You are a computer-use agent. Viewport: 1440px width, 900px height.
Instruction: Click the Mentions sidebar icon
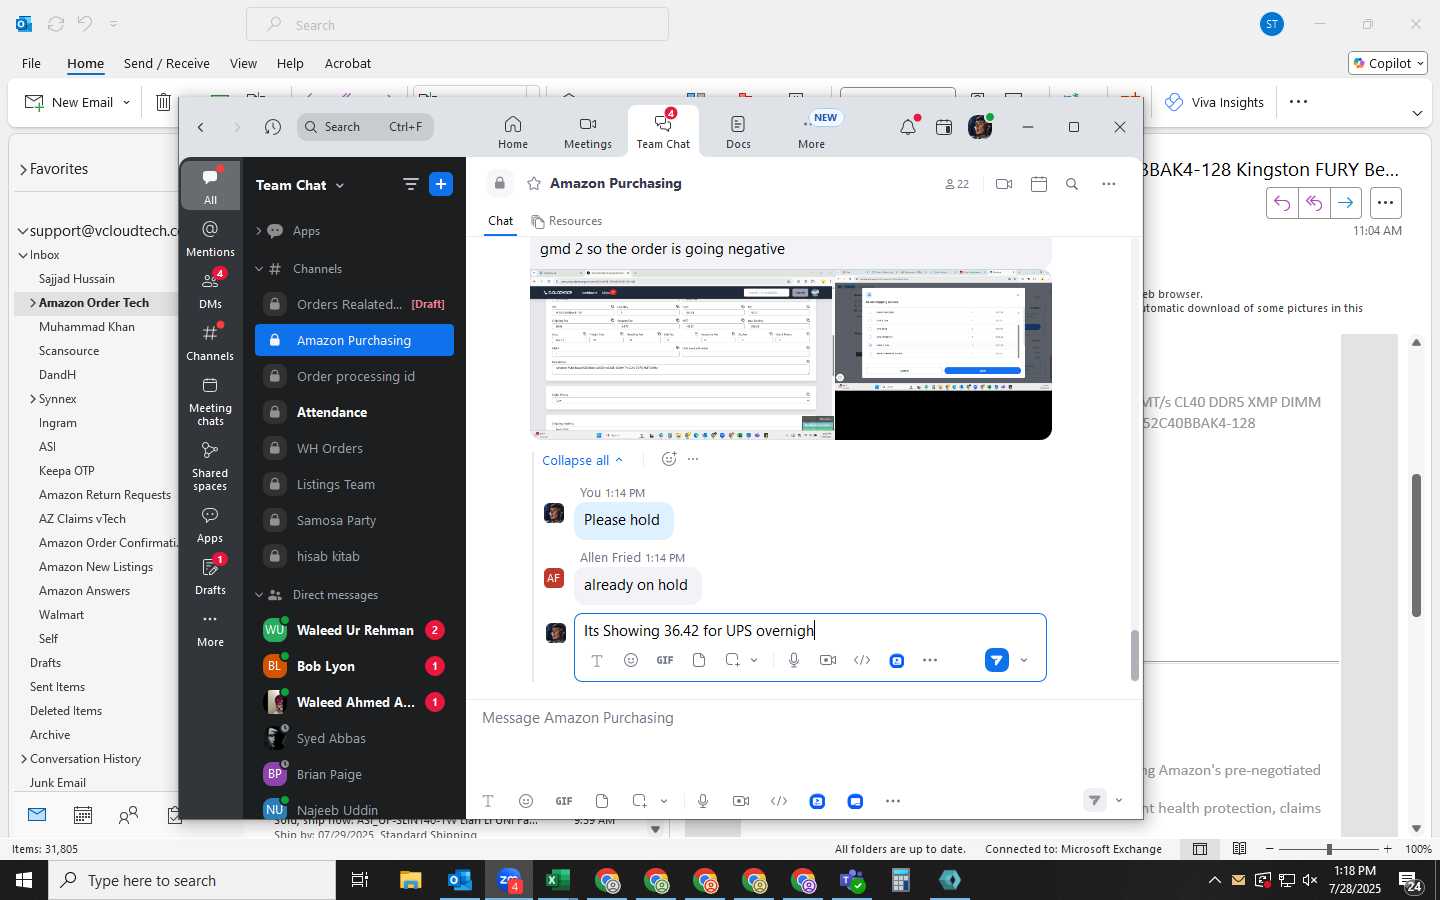[210, 238]
